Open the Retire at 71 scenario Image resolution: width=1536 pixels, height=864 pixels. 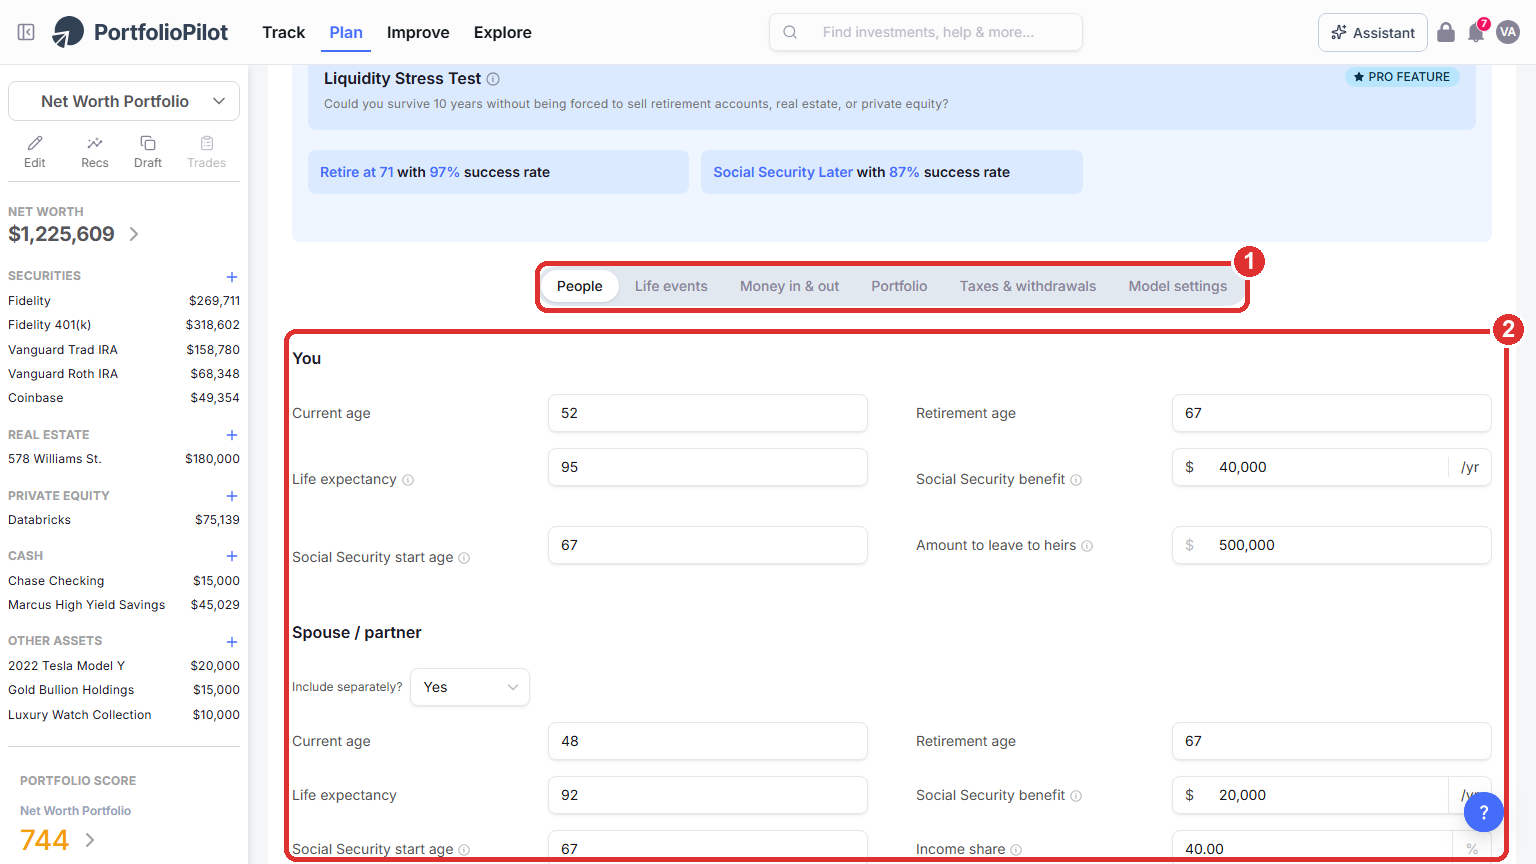498,172
